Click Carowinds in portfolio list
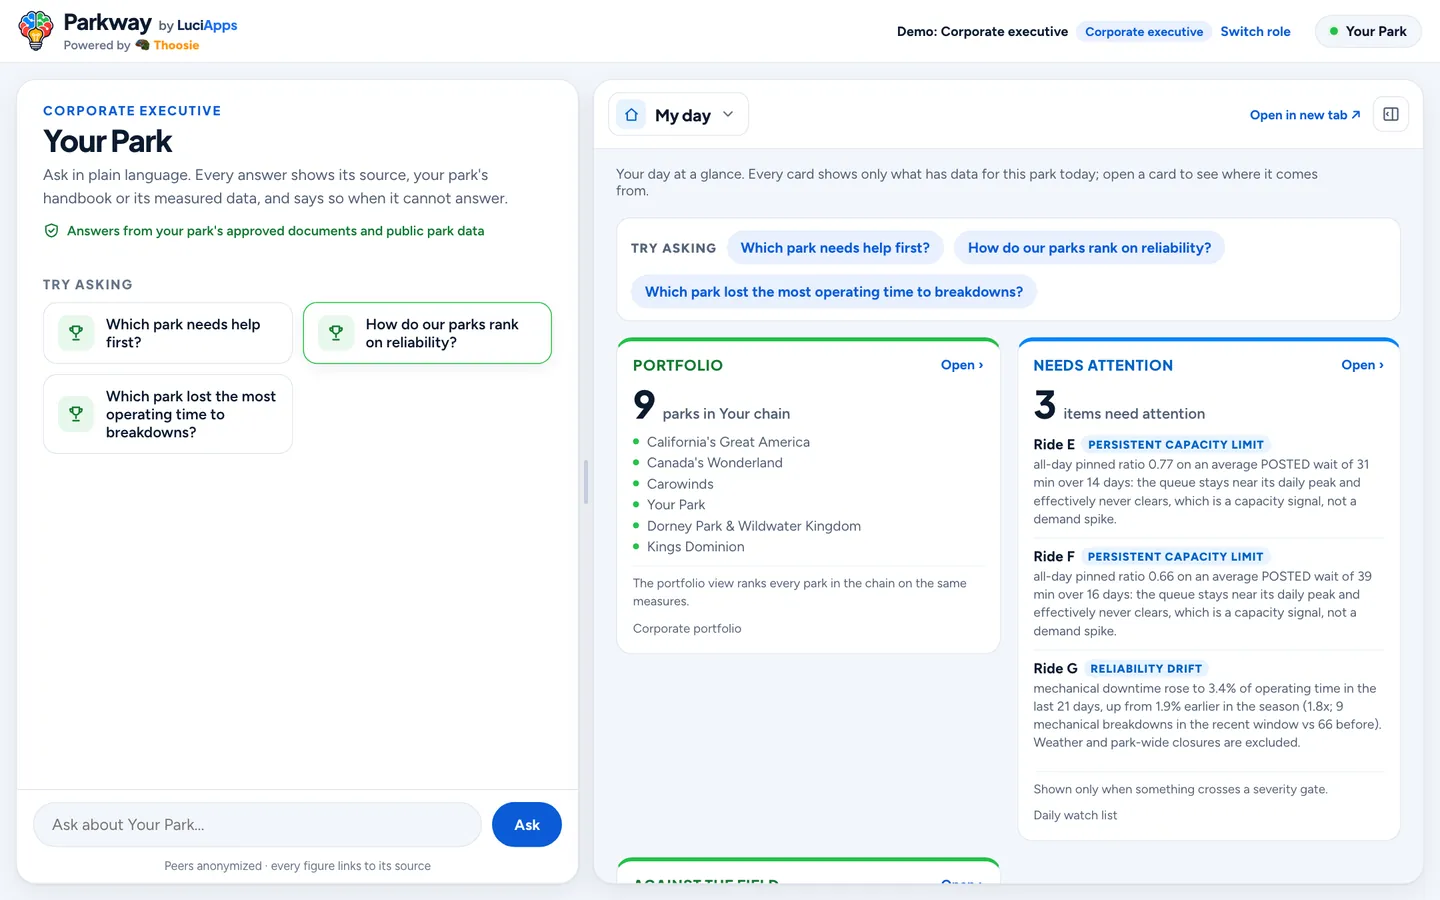 (680, 484)
